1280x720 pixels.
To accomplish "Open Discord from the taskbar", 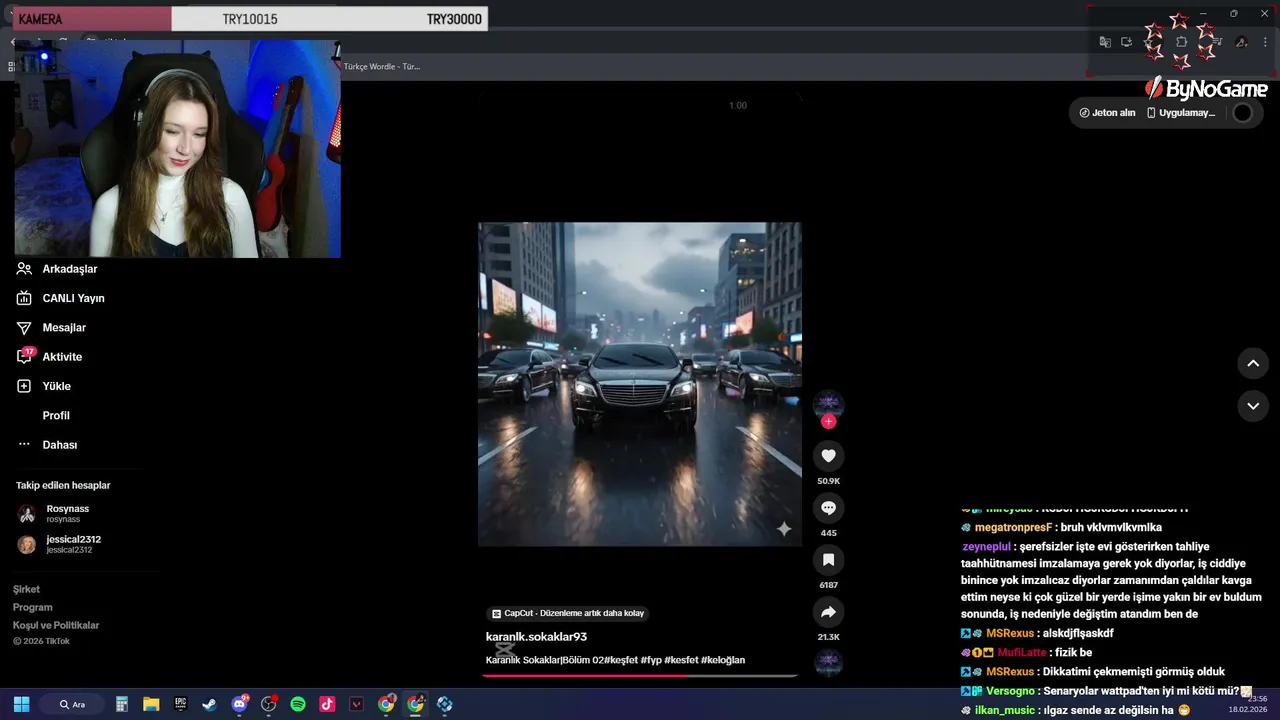I will coord(240,704).
